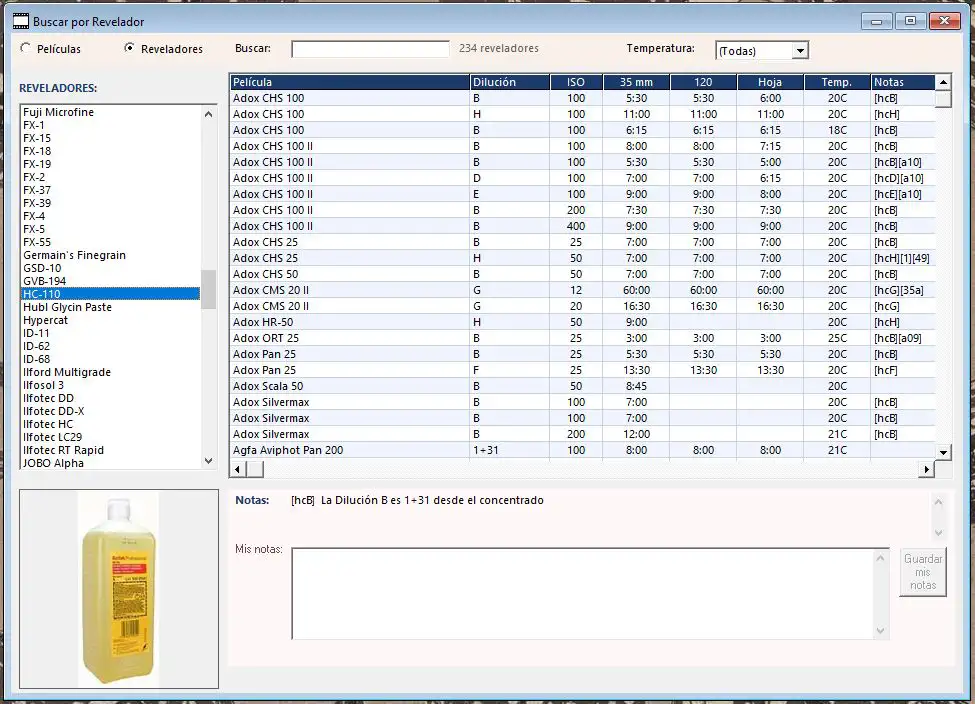Click Mis notas scroll down arrow
The image size is (975, 704).
click(880, 631)
